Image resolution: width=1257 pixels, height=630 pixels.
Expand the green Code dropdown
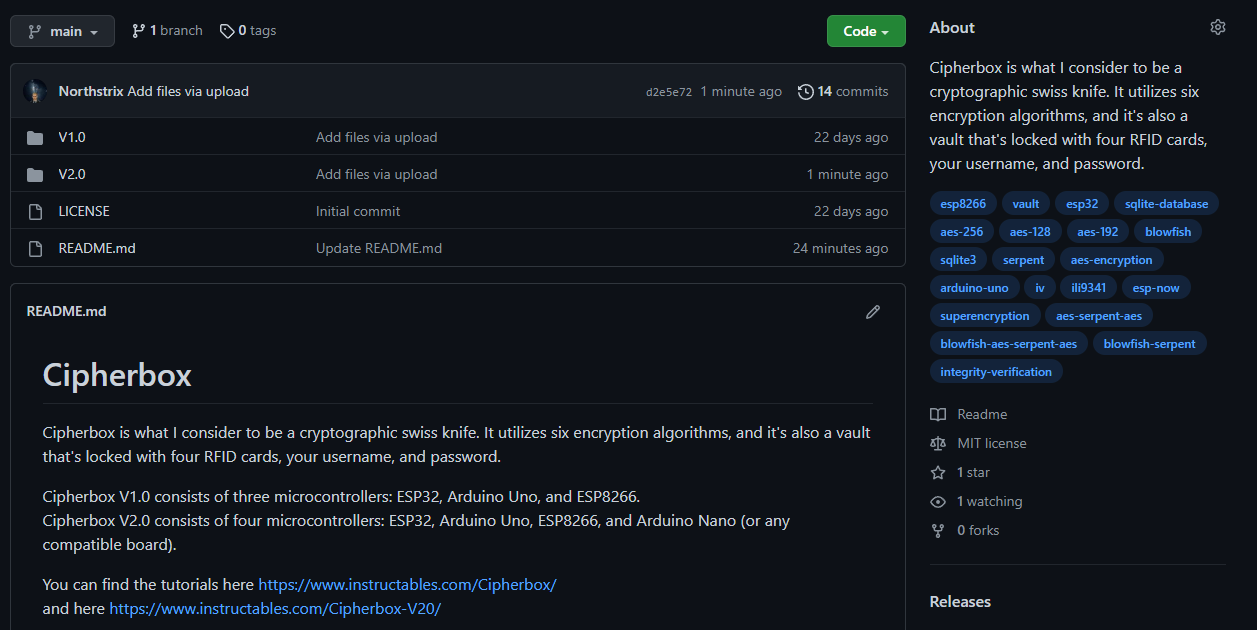click(x=866, y=31)
